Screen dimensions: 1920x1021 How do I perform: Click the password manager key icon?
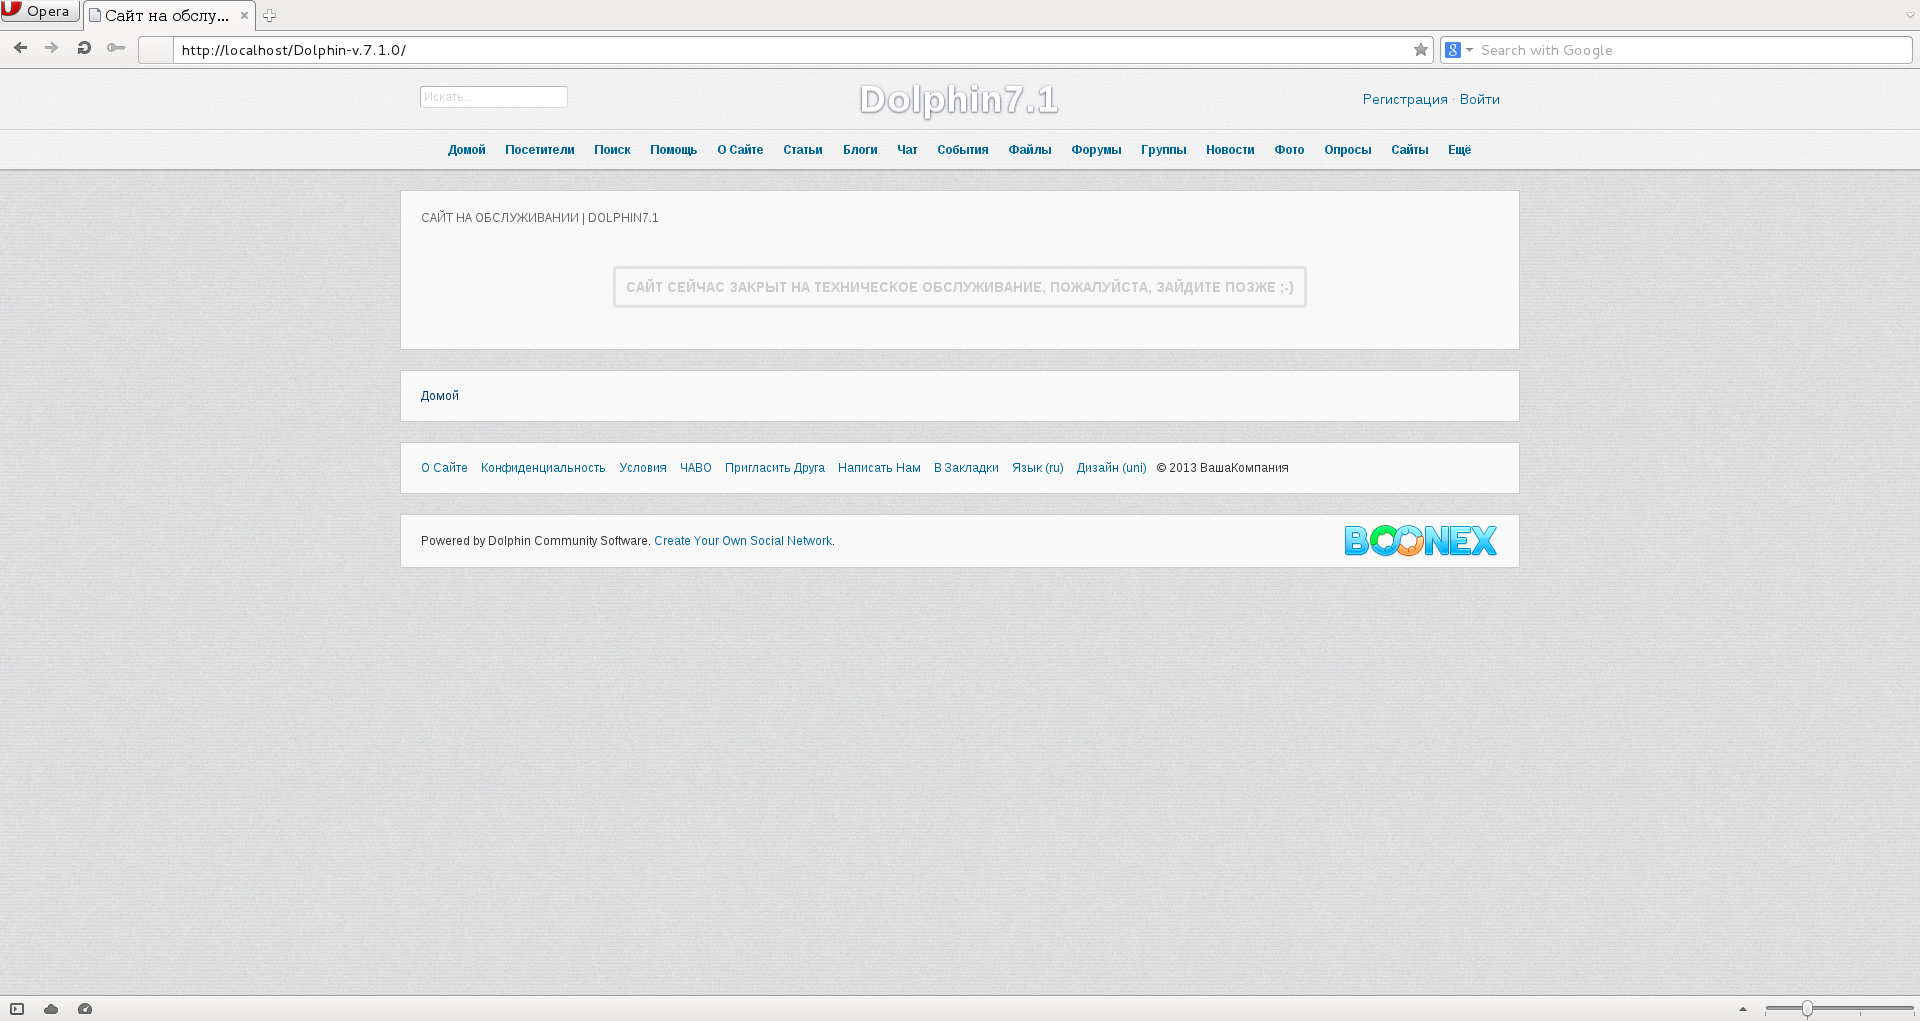pos(116,48)
